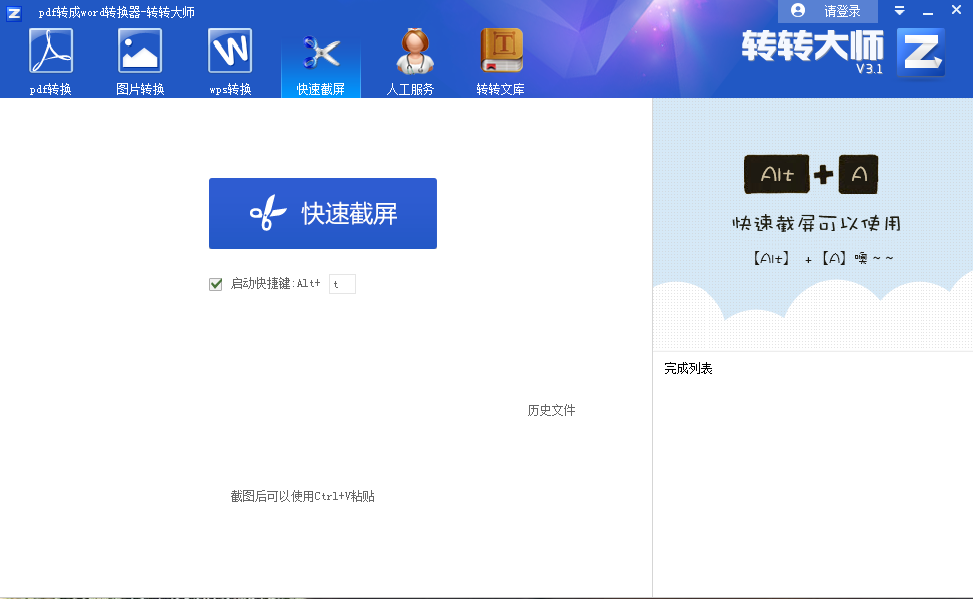Switch to the pdf转换 tab

51,58
